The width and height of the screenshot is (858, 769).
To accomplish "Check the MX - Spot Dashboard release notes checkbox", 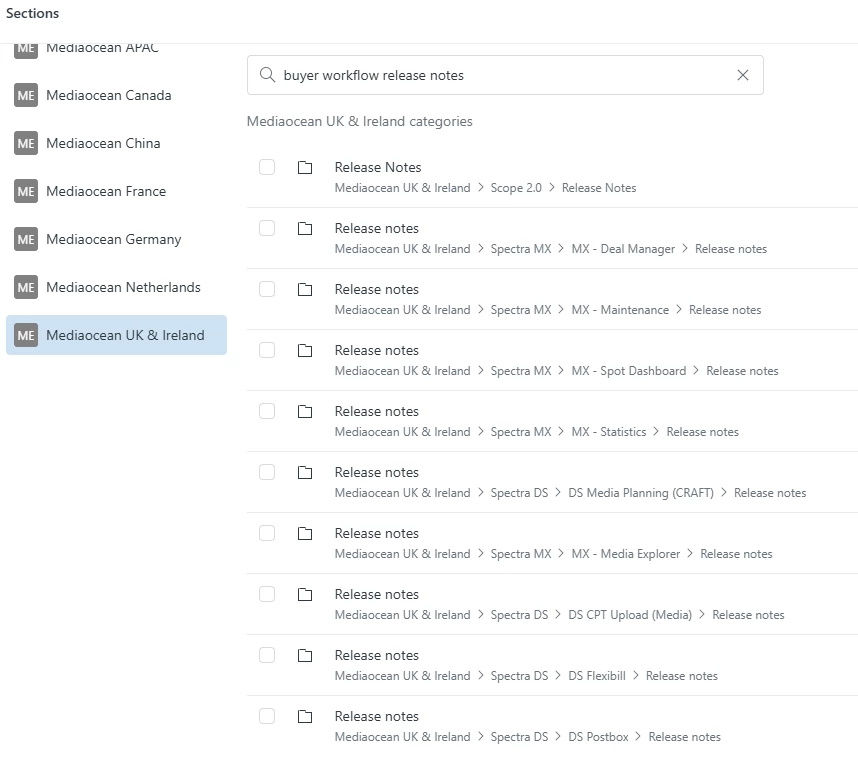I will 267,350.
